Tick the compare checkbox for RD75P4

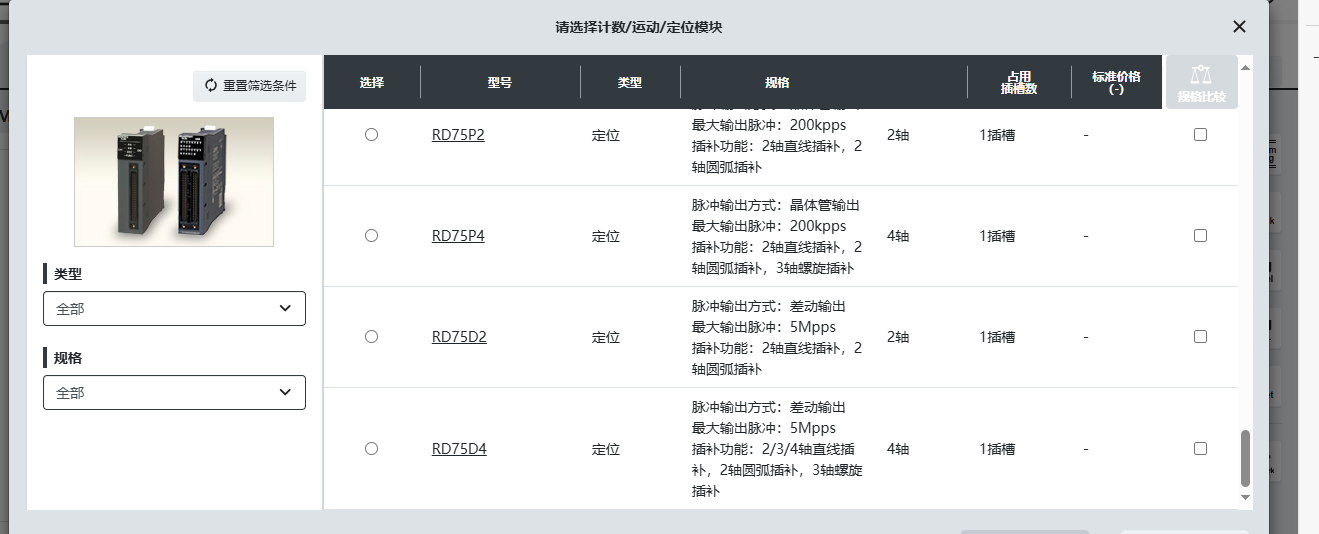1201,236
